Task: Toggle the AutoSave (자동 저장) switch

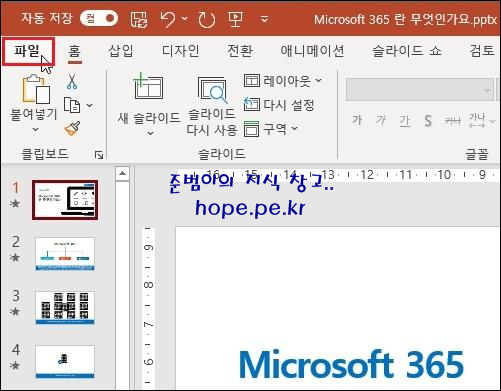Action: click(x=99, y=18)
